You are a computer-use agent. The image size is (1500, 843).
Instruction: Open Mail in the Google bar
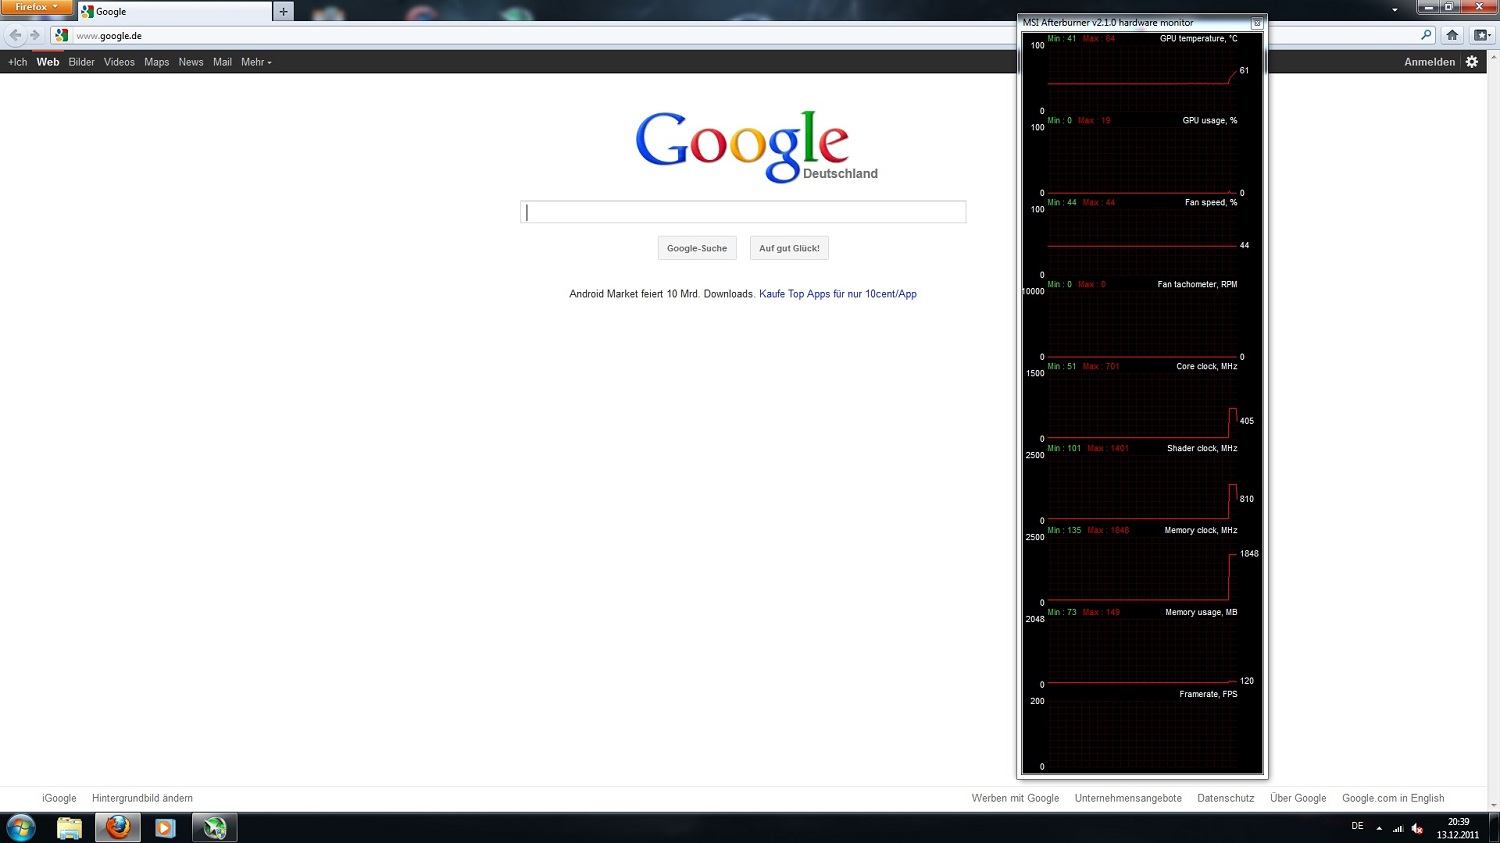pos(222,62)
